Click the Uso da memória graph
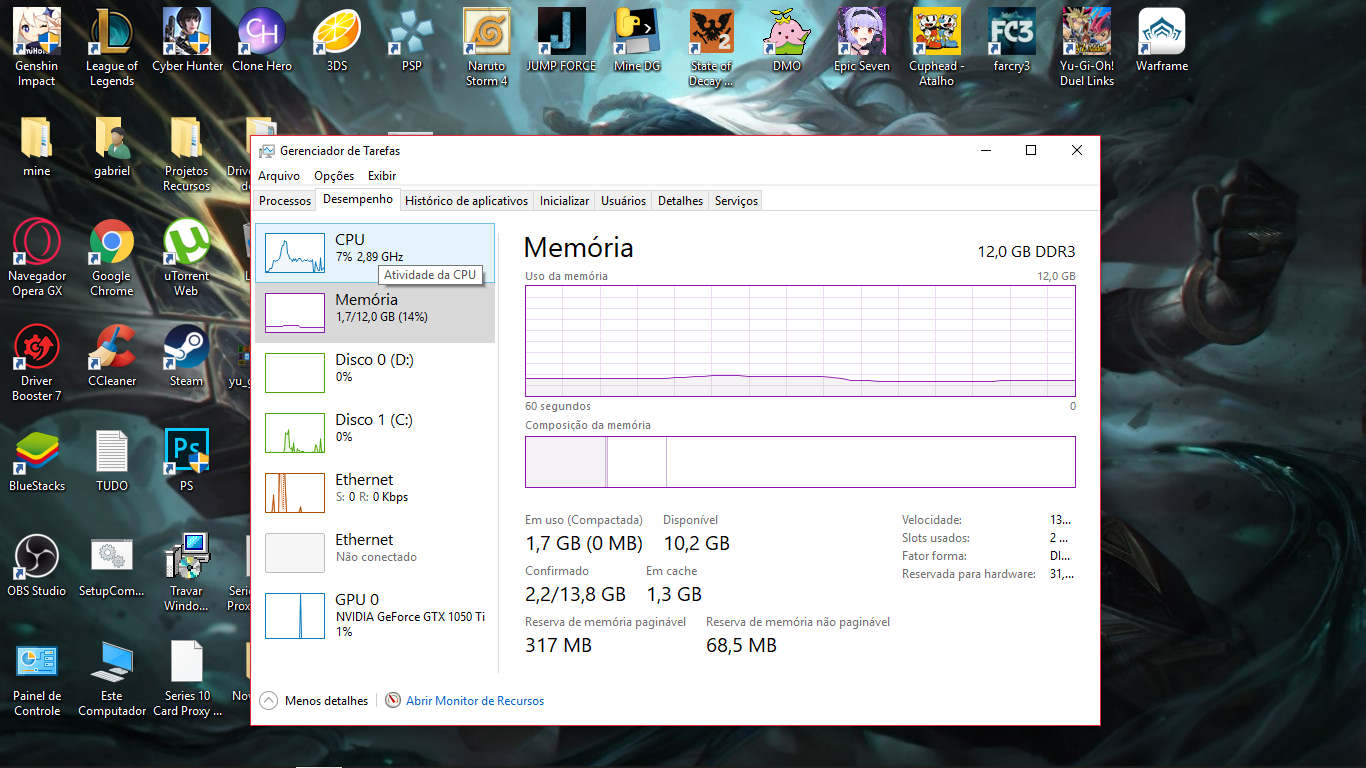 coord(800,341)
